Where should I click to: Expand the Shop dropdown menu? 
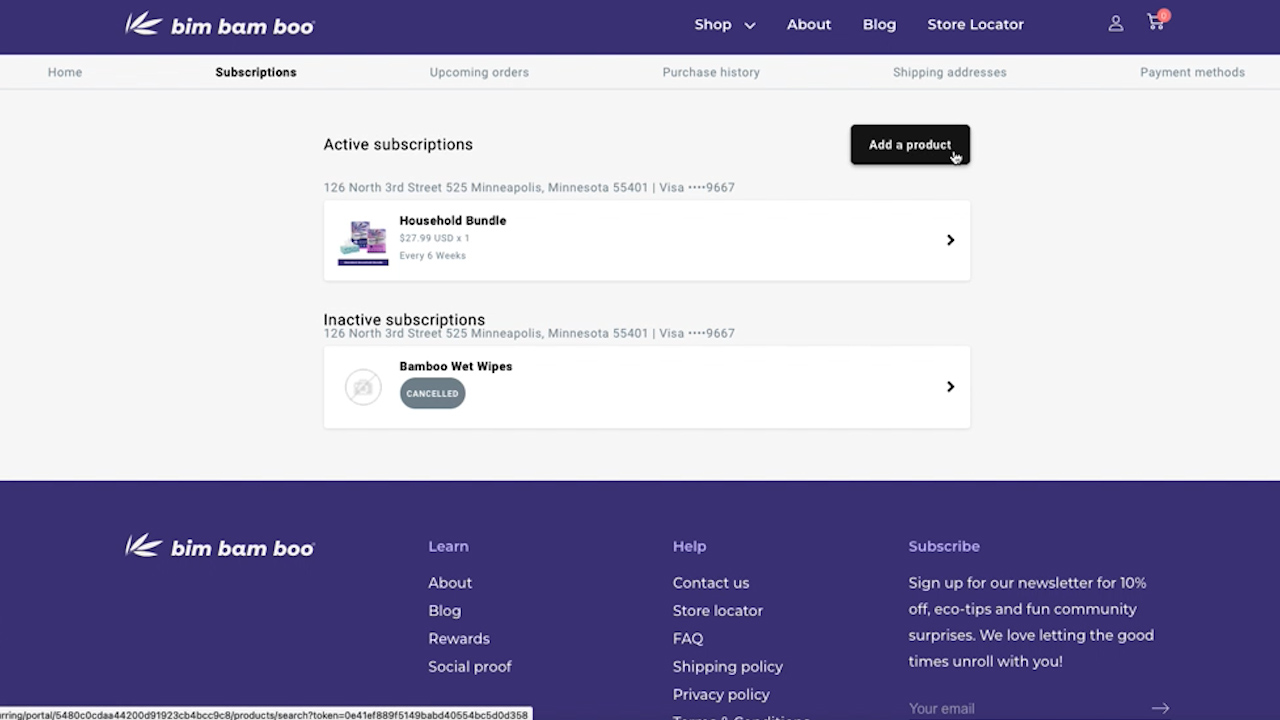[x=725, y=25]
